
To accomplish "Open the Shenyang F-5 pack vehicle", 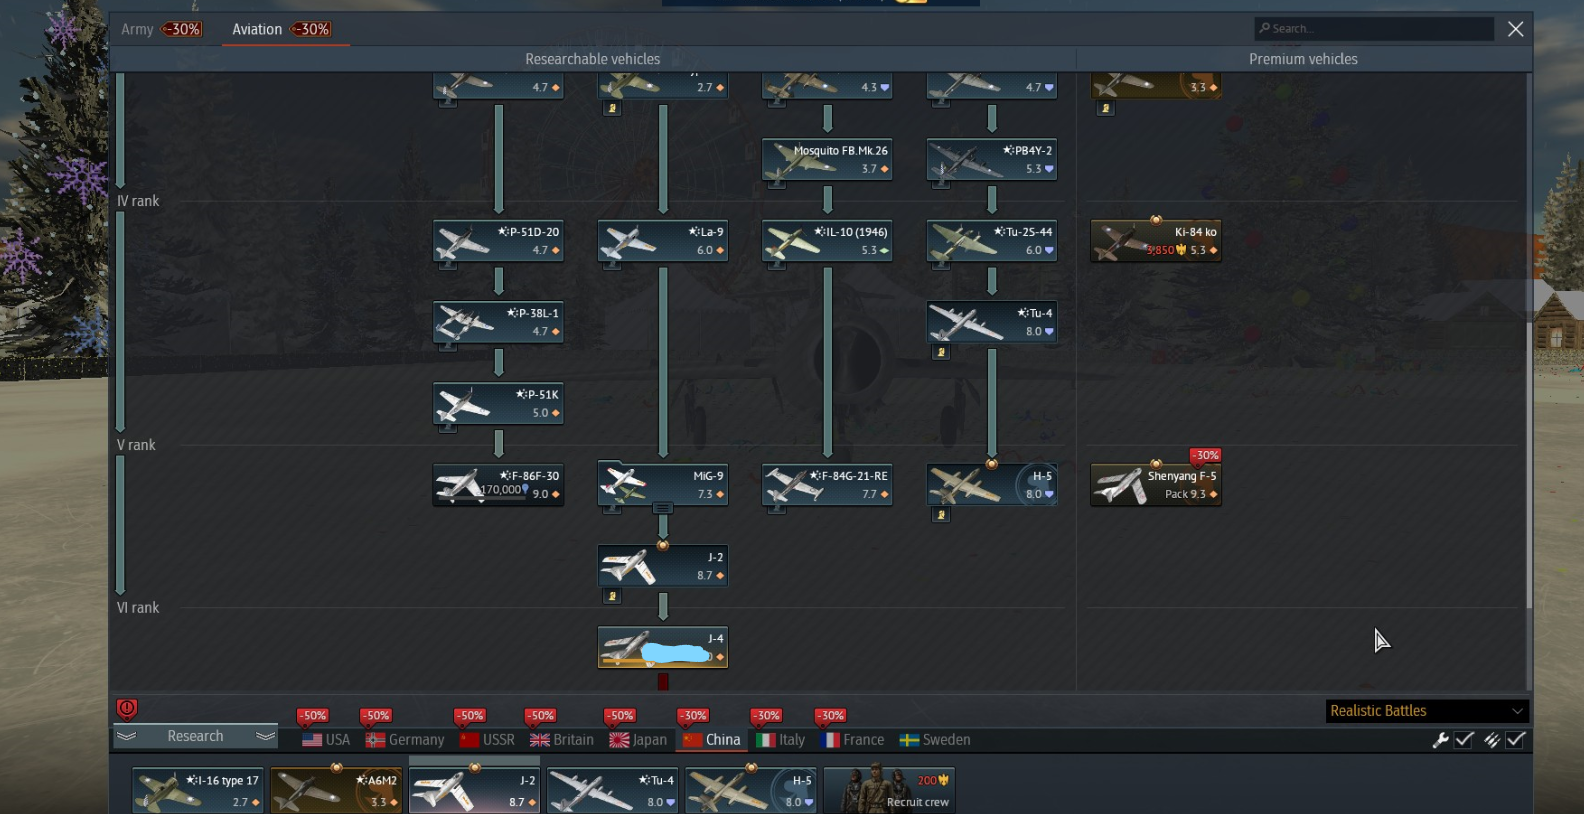I will [1156, 485].
